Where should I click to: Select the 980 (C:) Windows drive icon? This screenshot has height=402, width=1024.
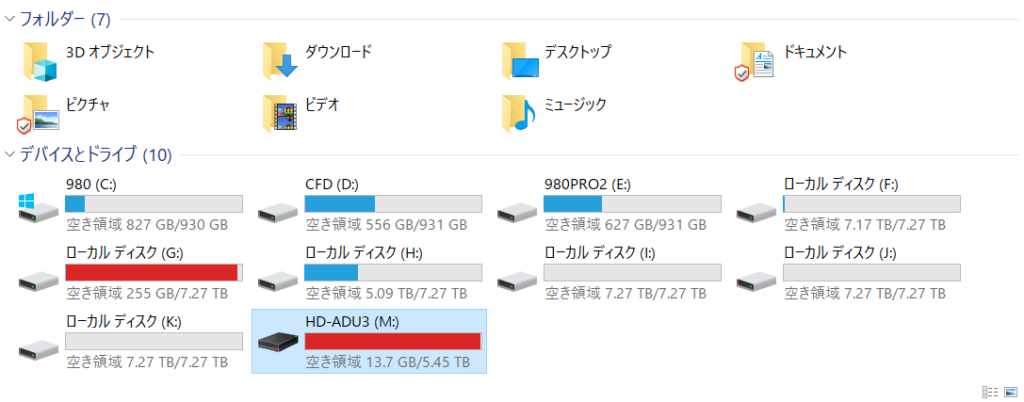coord(37,208)
